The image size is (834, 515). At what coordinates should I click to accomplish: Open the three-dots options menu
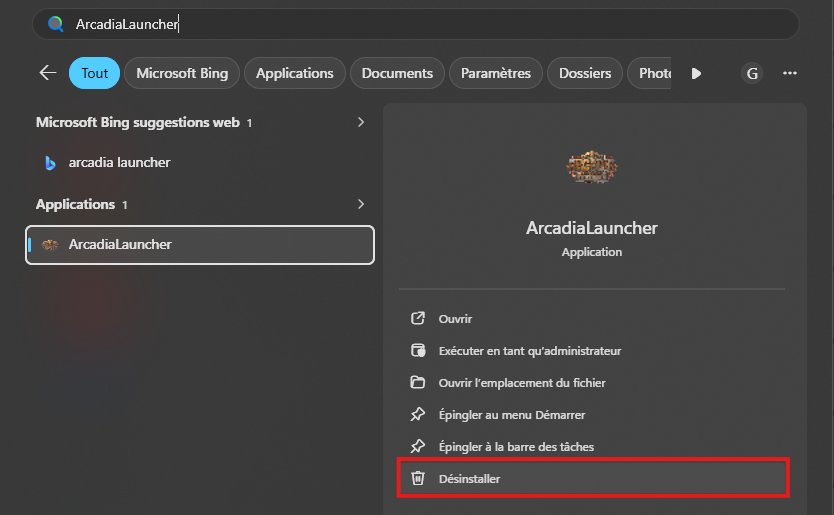click(790, 73)
